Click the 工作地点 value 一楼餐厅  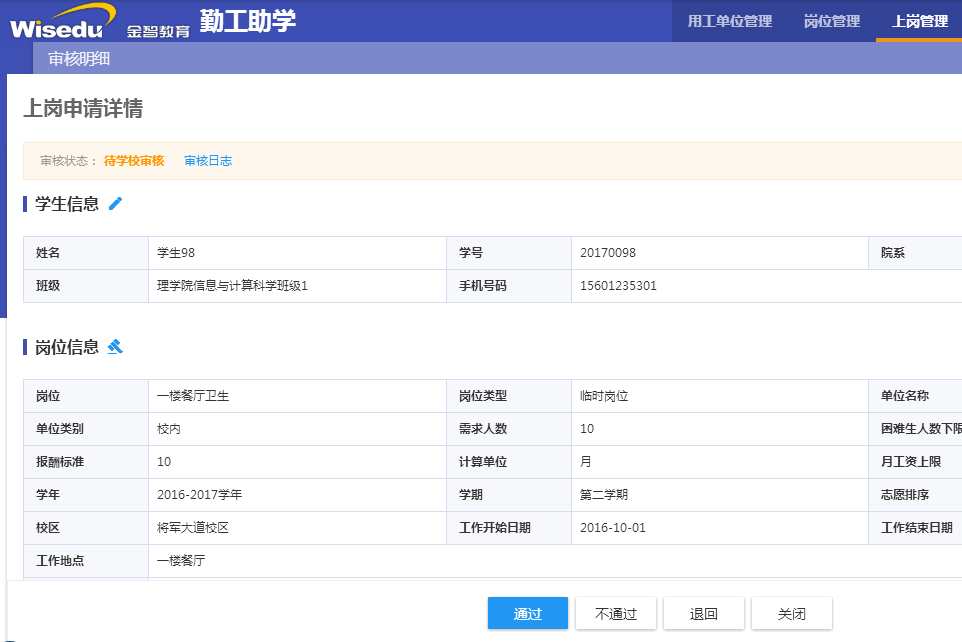(x=181, y=561)
